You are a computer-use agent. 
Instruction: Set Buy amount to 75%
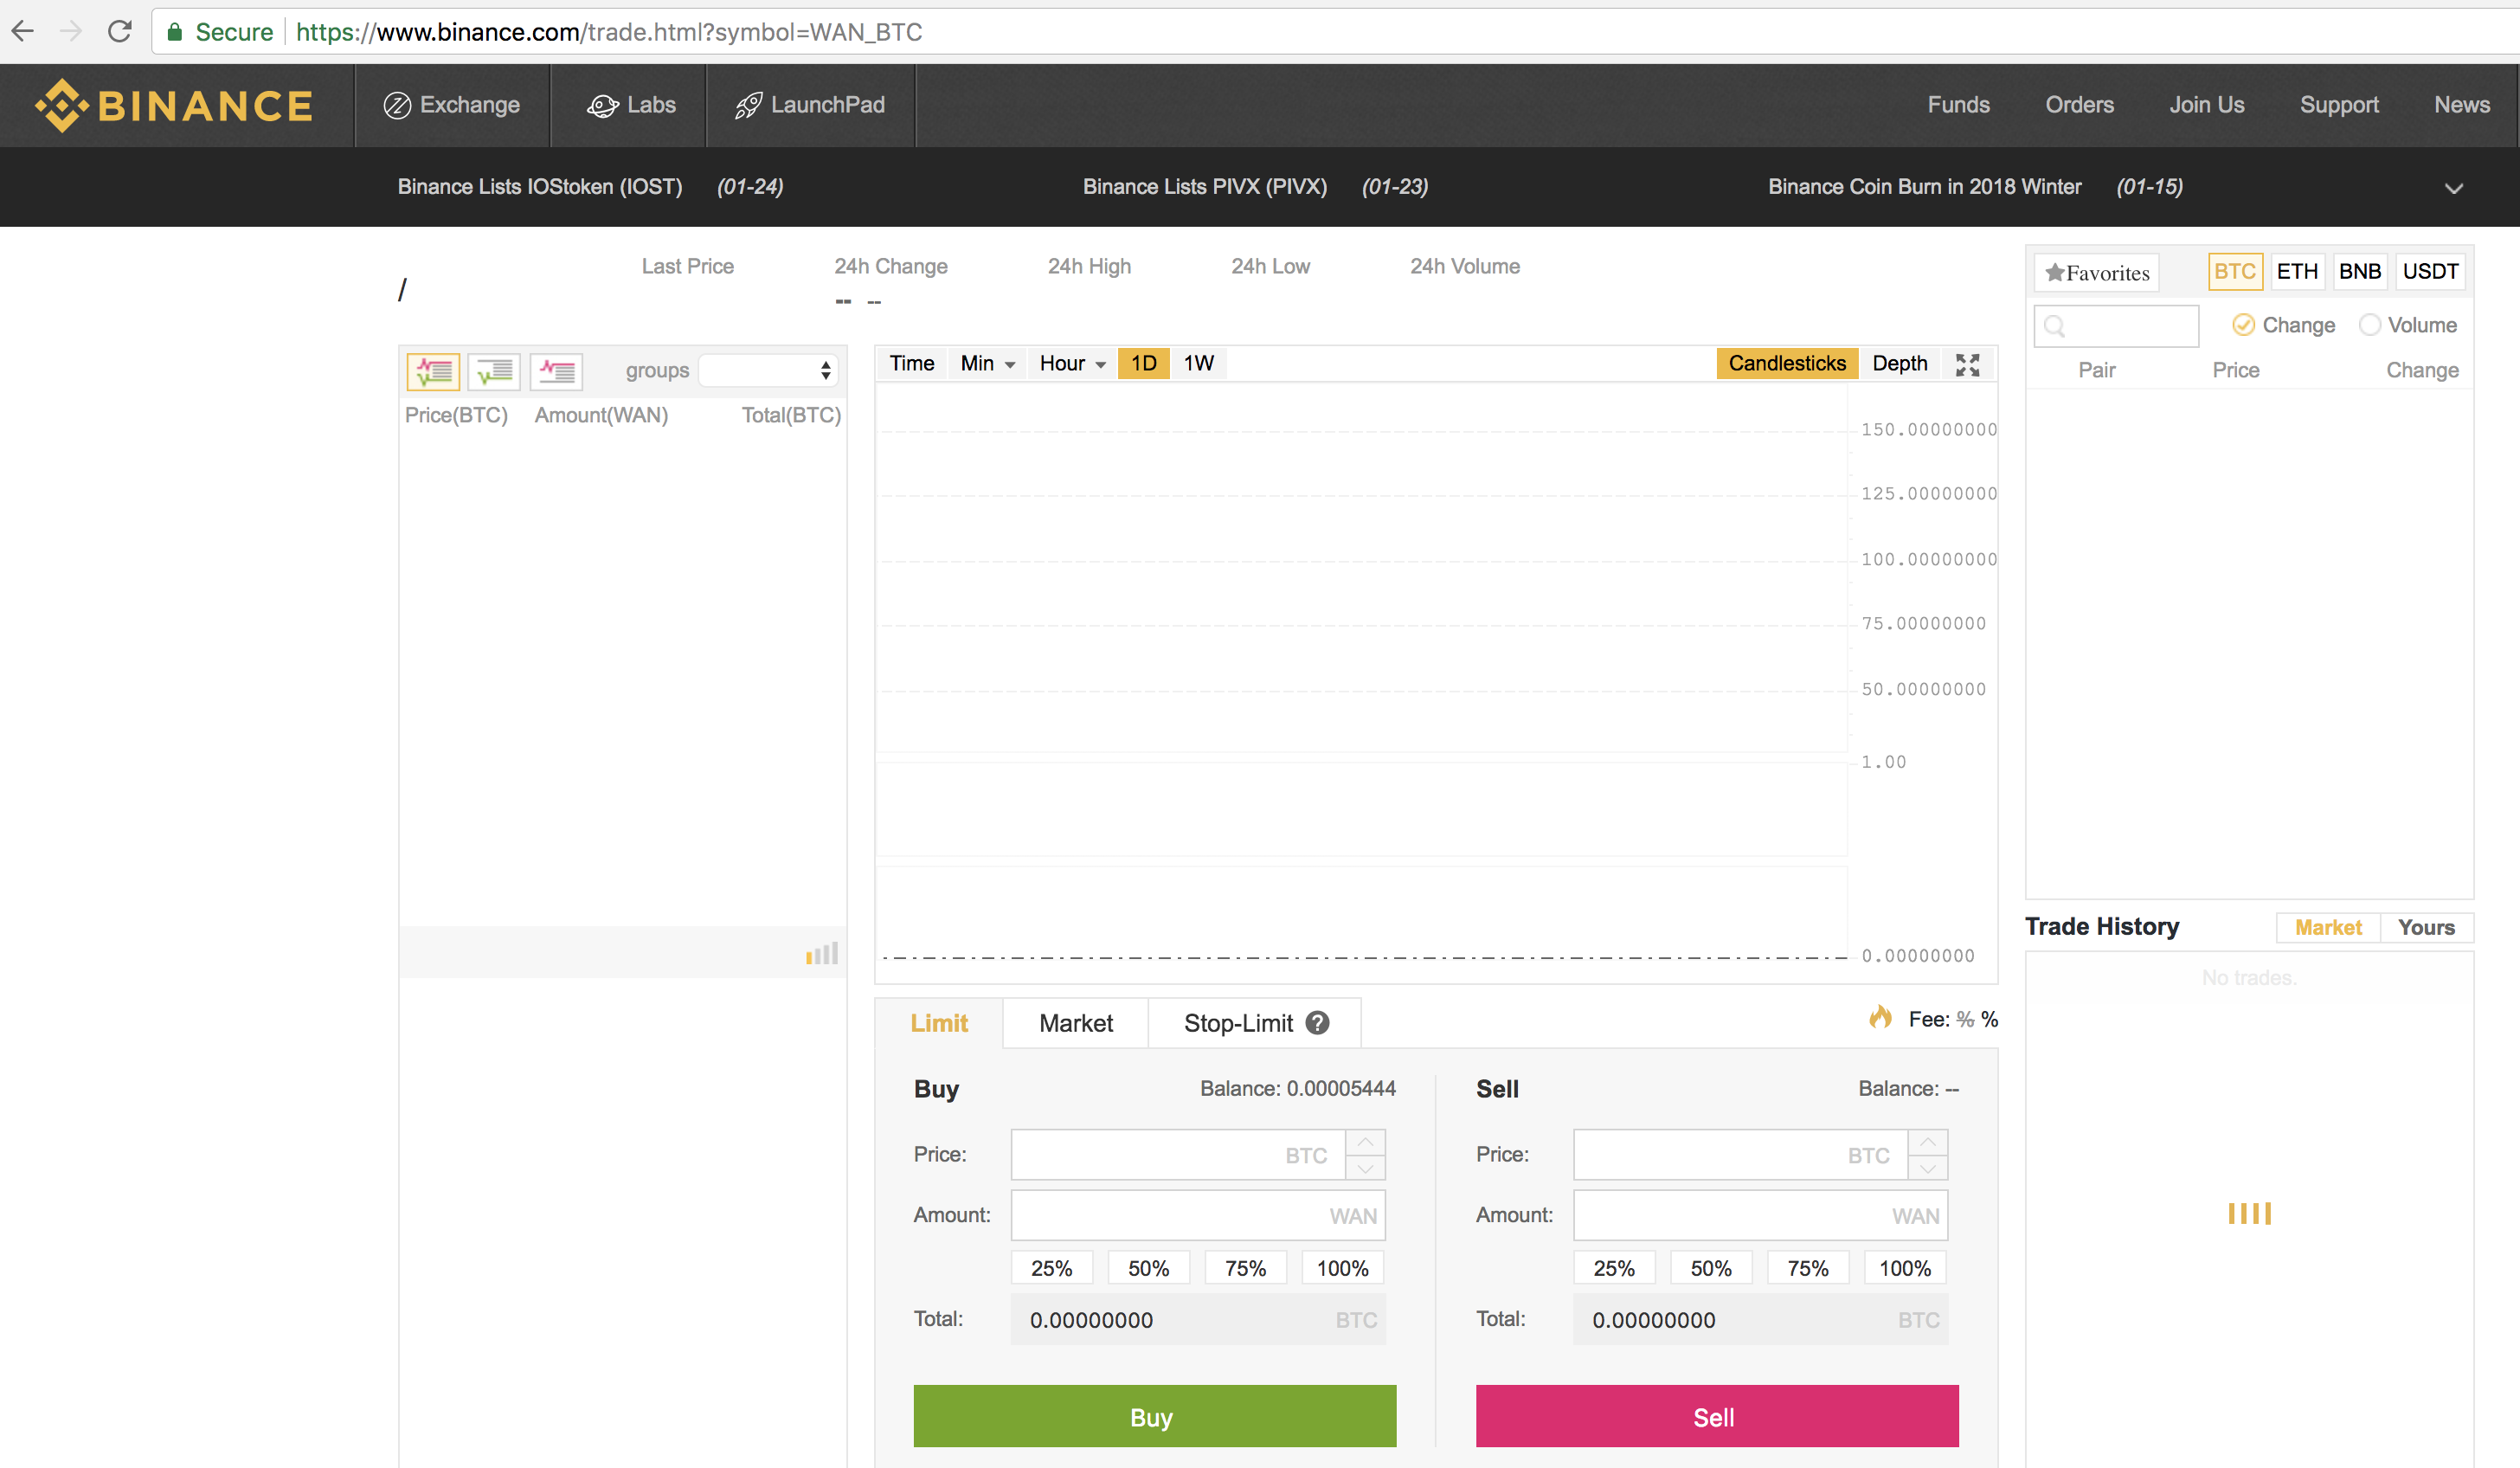coord(1245,1268)
